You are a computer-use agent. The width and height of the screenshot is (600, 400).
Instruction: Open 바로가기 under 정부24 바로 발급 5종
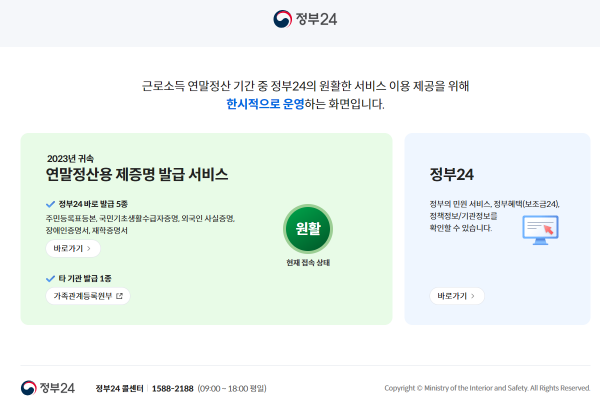[73, 249]
